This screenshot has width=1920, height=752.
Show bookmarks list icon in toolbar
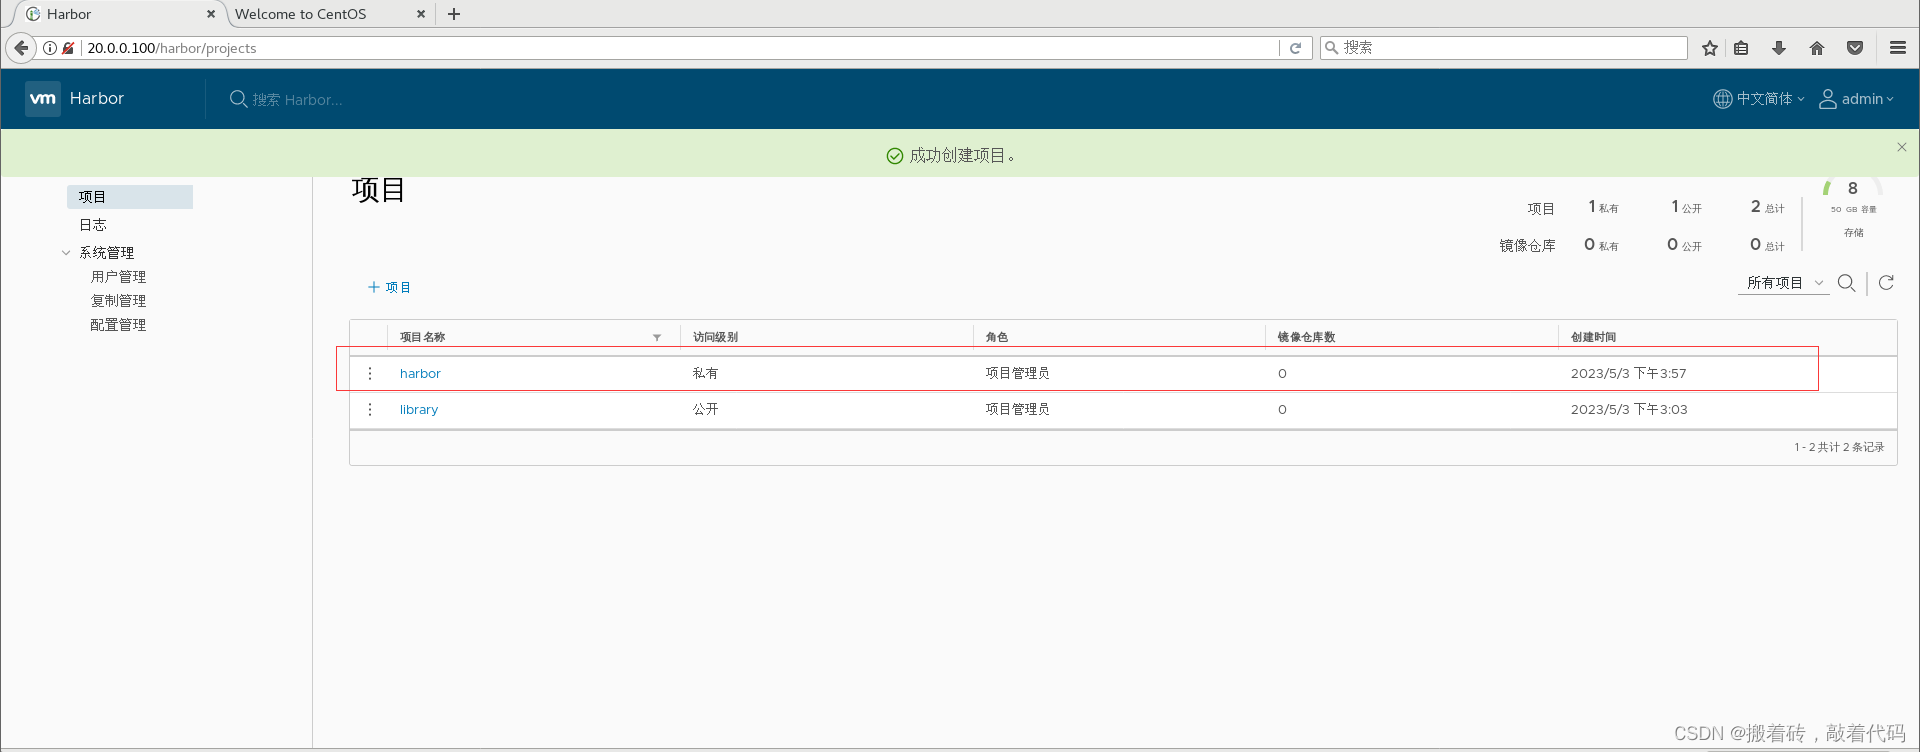pos(1741,48)
